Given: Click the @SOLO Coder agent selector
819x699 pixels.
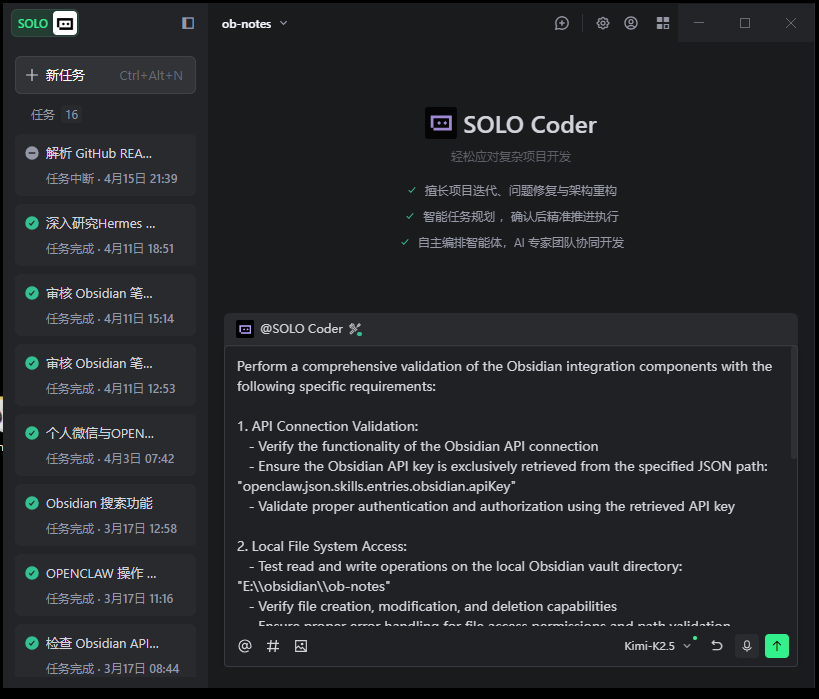Looking at the screenshot, I should point(300,329).
